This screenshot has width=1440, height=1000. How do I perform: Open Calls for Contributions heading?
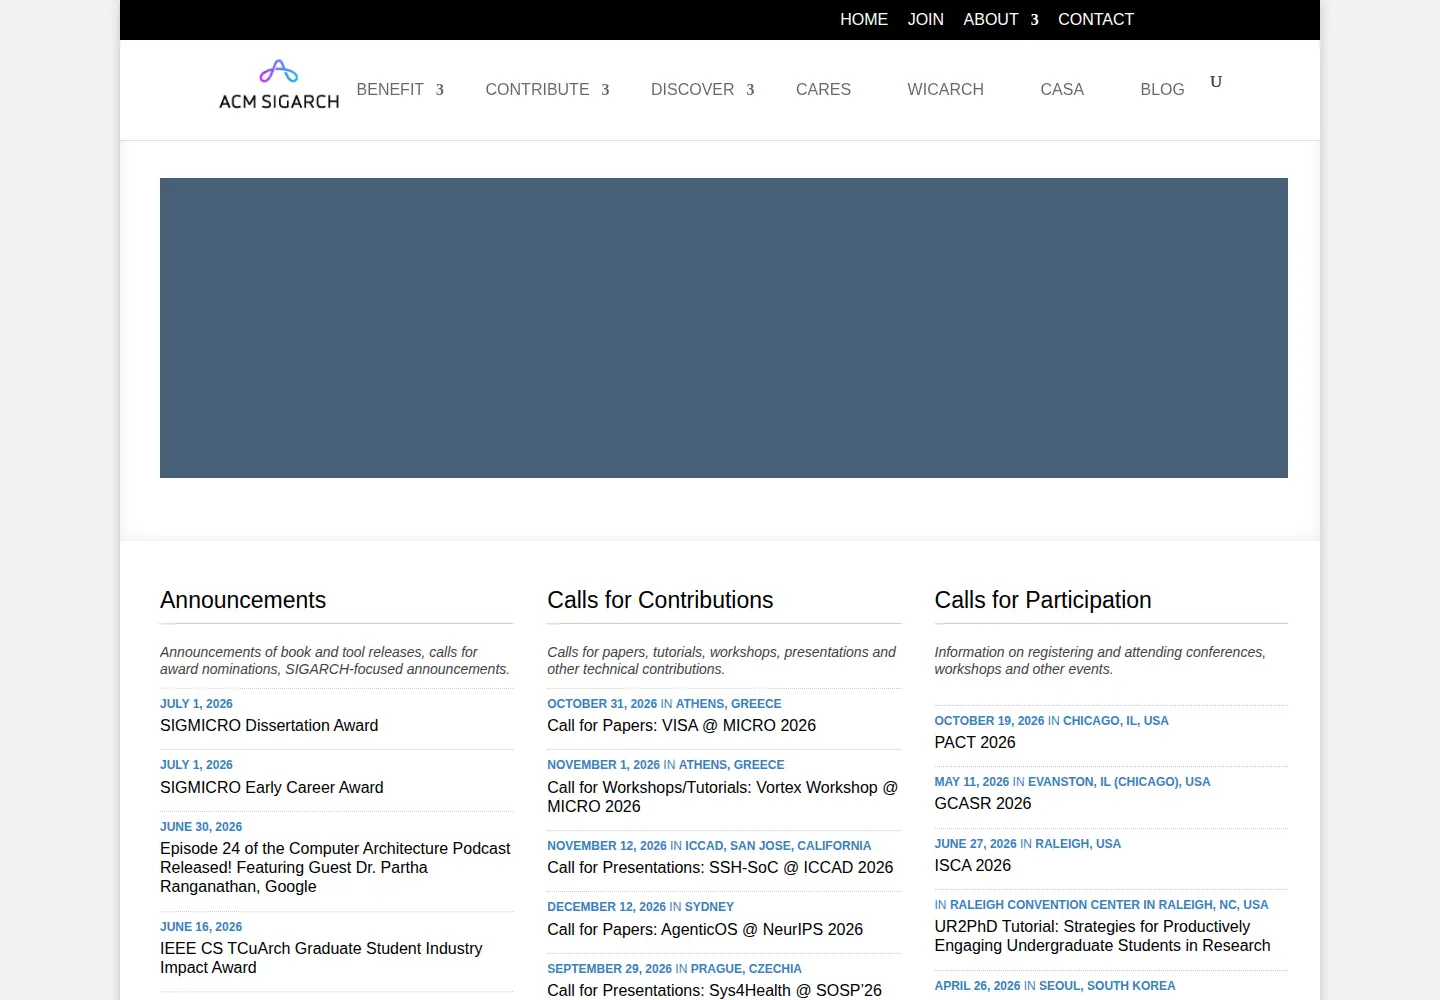click(x=660, y=600)
